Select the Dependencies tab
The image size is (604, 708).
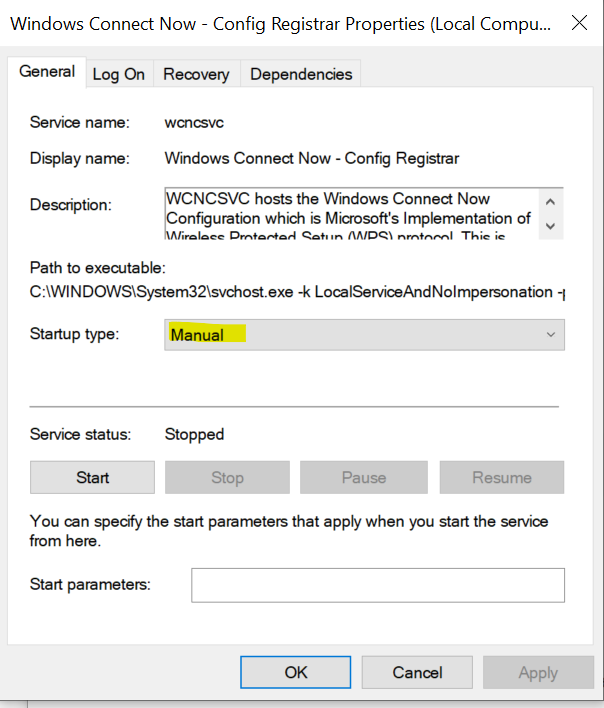[x=301, y=74]
